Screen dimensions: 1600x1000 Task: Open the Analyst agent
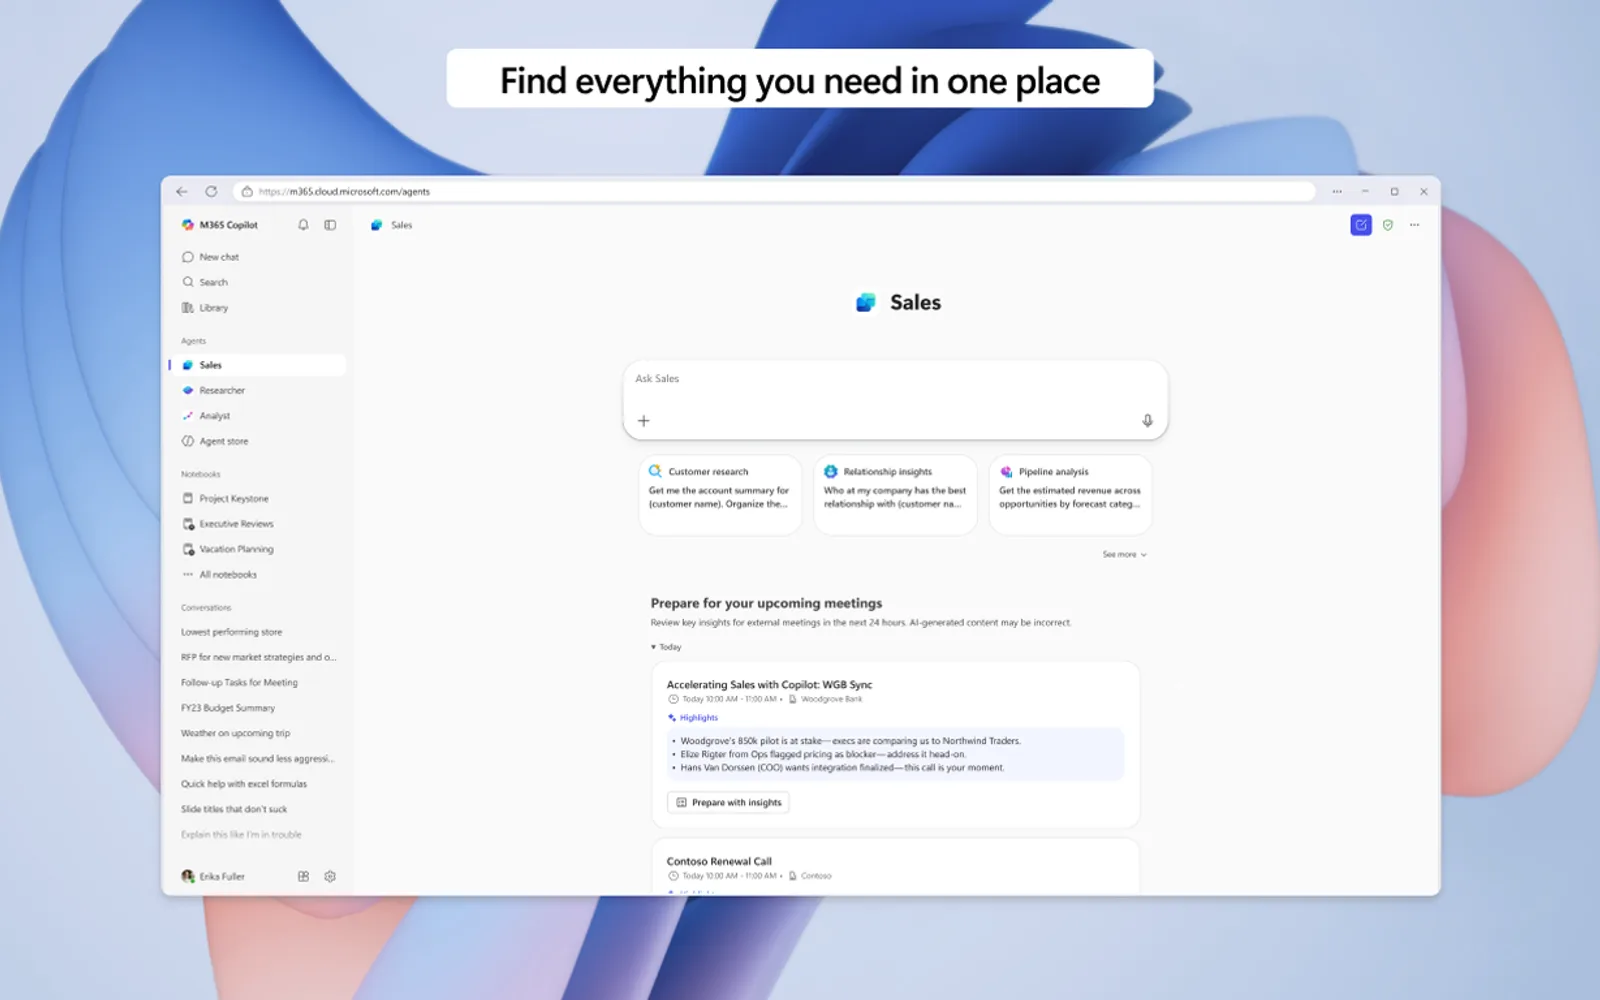coord(259,416)
